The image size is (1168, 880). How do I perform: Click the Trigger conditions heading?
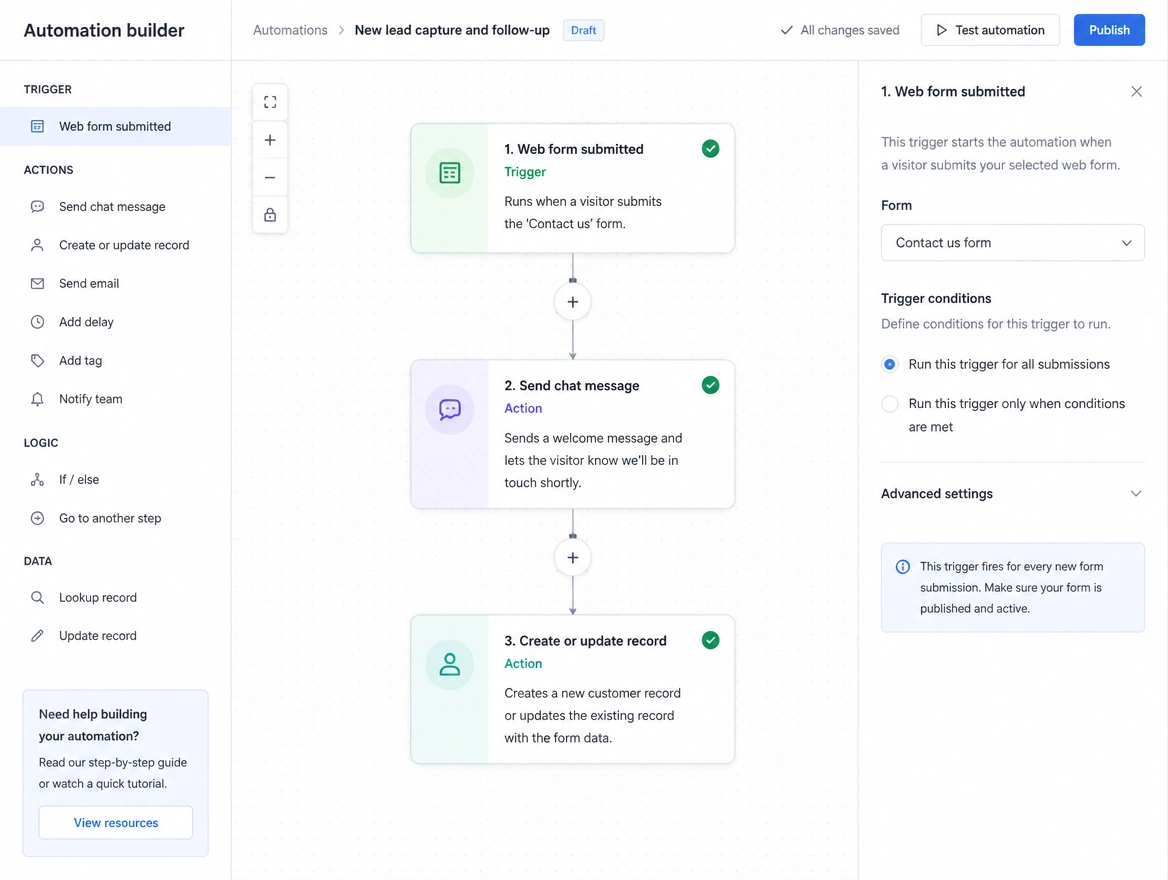coord(936,298)
